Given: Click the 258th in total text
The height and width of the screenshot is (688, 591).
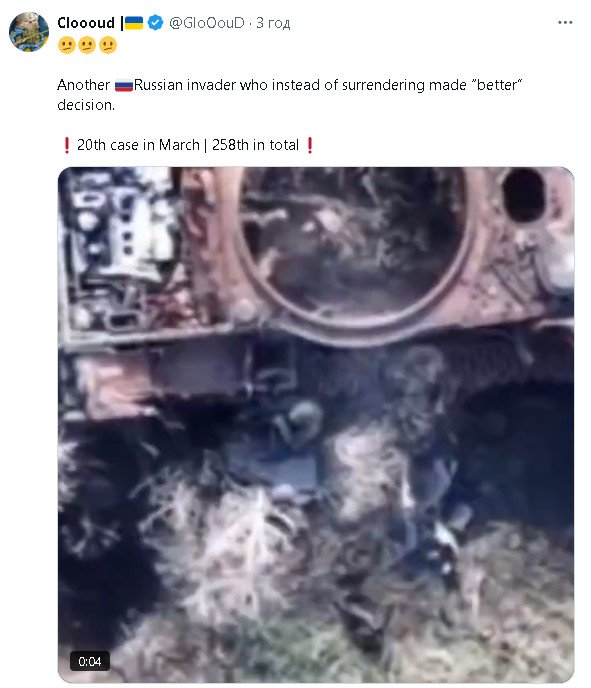Looking at the screenshot, I should tap(255, 145).
